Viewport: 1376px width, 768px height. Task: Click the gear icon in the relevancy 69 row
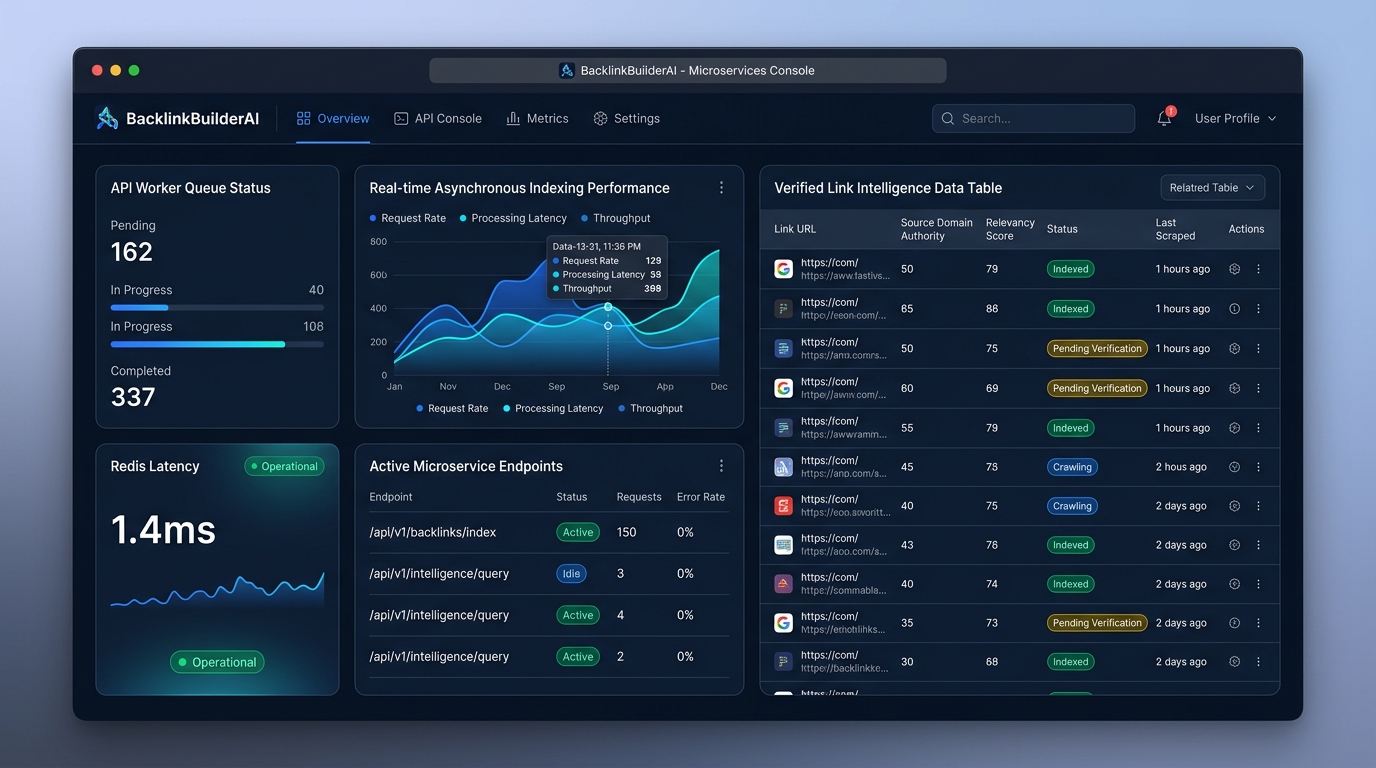point(1234,388)
